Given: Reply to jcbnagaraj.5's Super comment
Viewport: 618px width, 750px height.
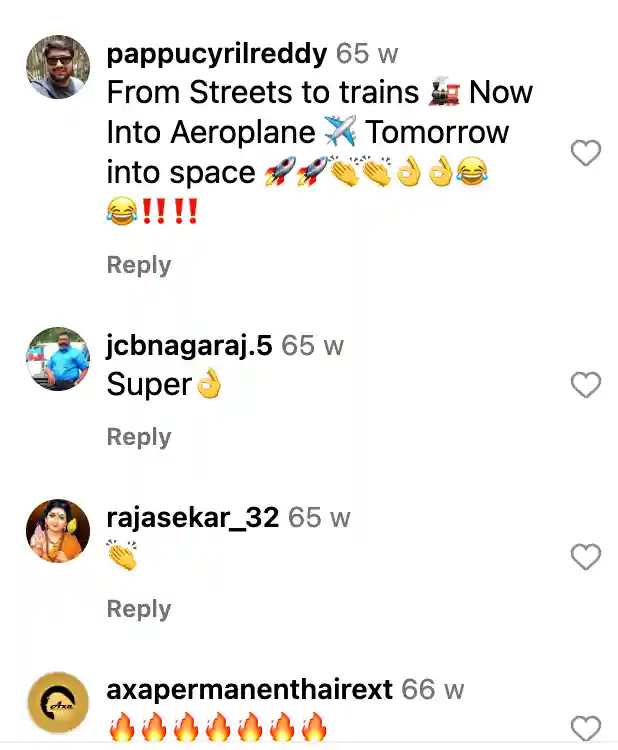Looking at the screenshot, I should (x=139, y=437).
